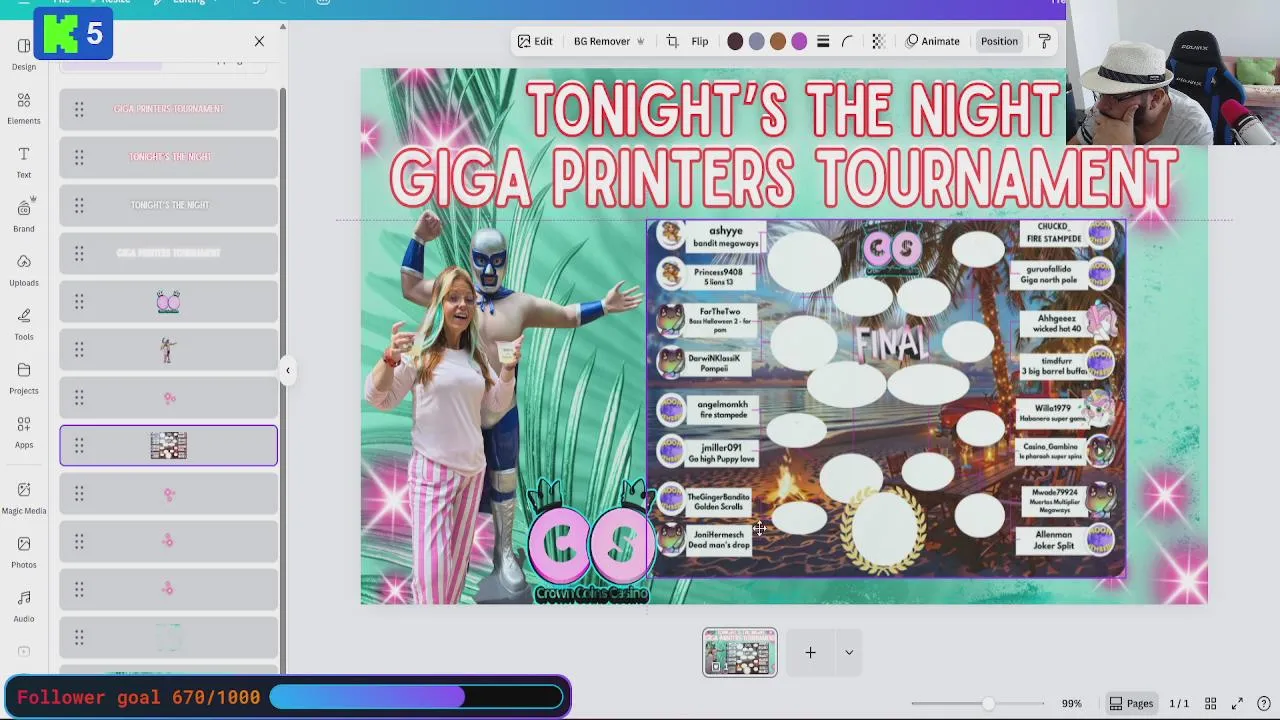The height and width of the screenshot is (720, 1280).
Task: Click the Edit image button
Action: coord(535,41)
